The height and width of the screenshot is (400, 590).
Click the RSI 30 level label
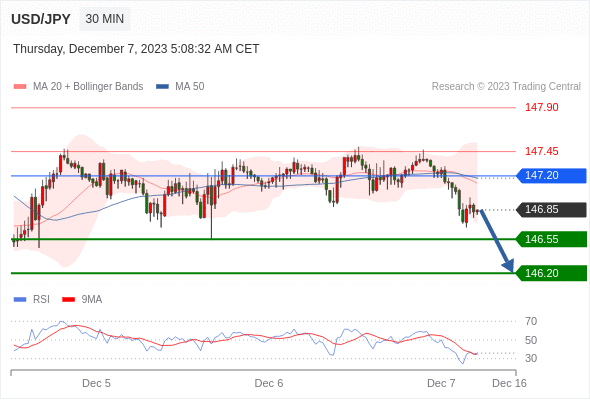click(x=531, y=358)
